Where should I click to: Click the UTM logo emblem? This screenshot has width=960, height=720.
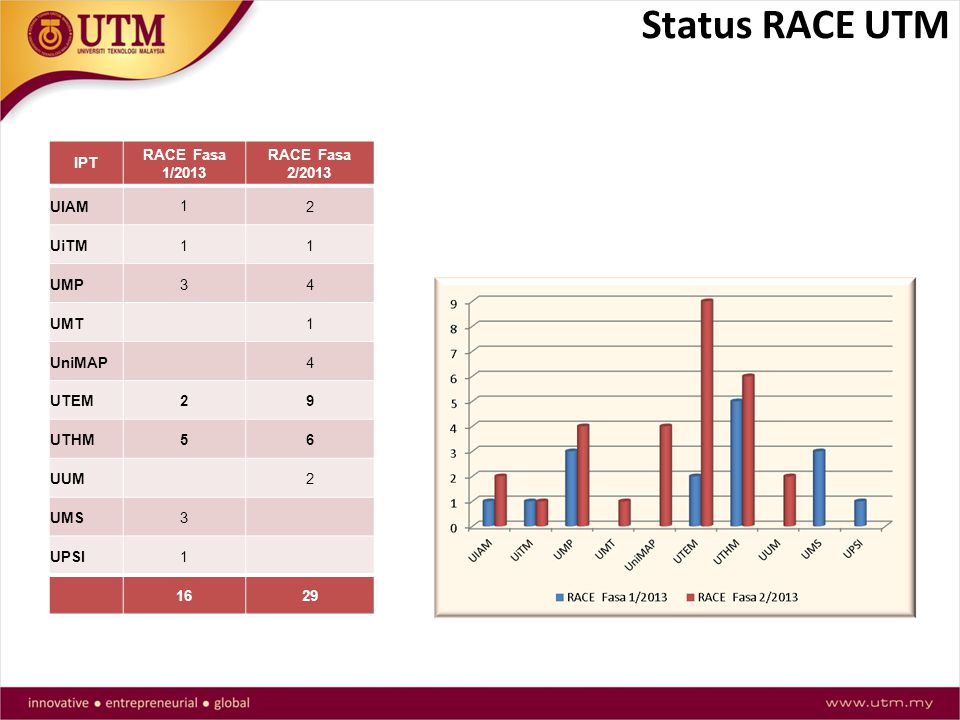click(50, 34)
